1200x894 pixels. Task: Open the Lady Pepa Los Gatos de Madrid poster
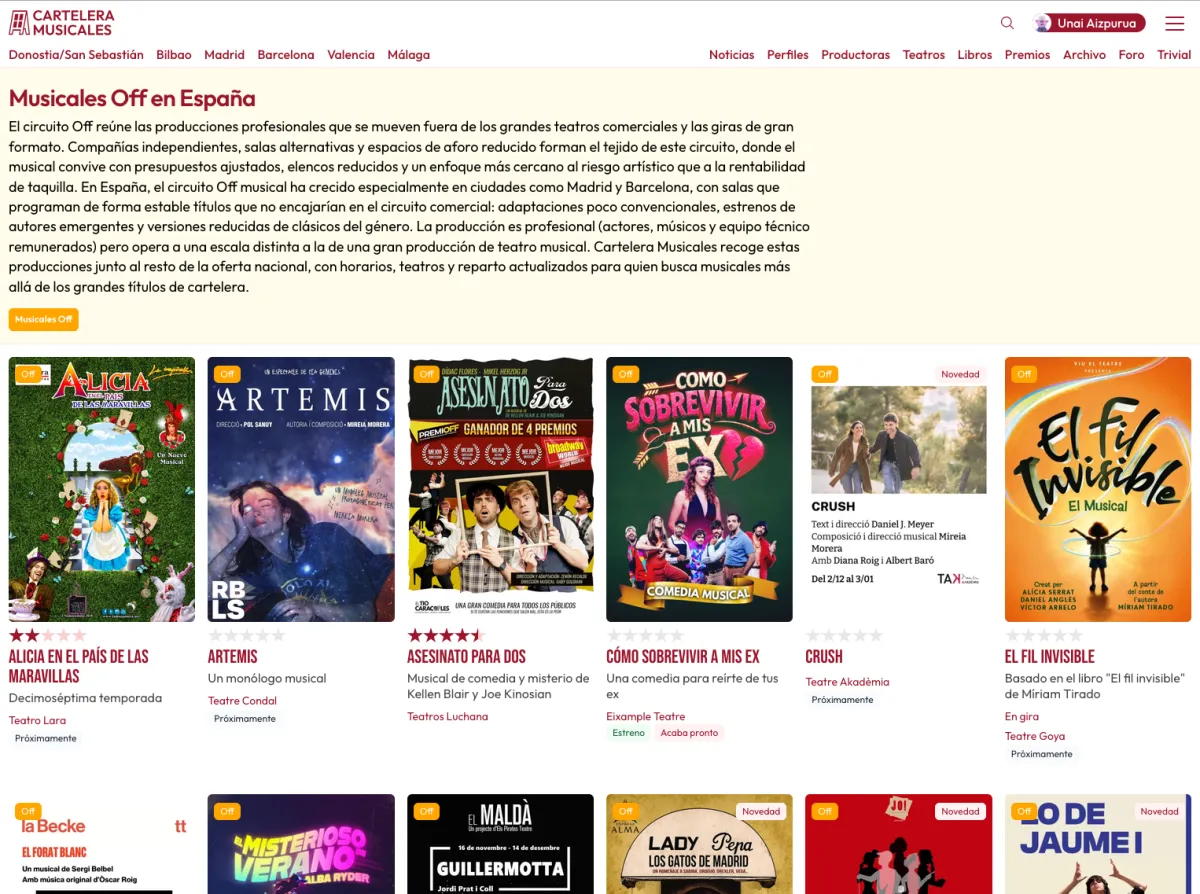[699, 844]
